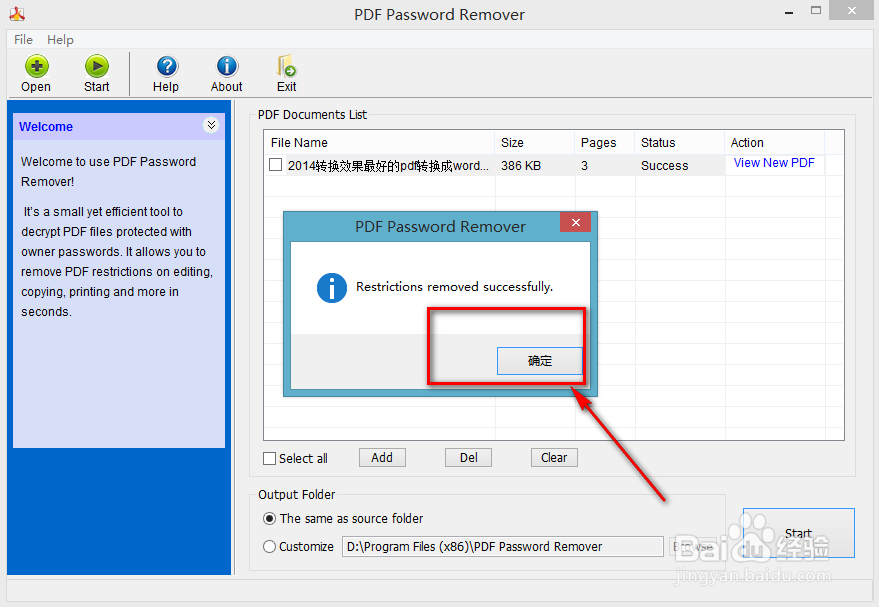Click the pages value '3' cell

click(x=585, y=166)
